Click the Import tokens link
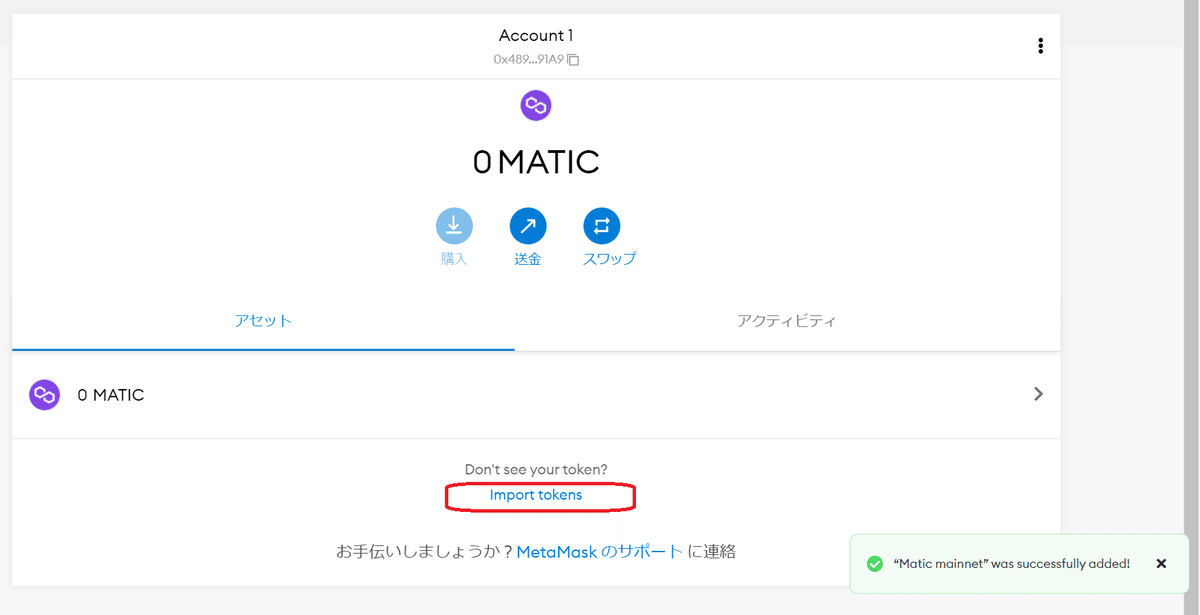The width and height of the screenshot is (1200, 615). [536, 495]
